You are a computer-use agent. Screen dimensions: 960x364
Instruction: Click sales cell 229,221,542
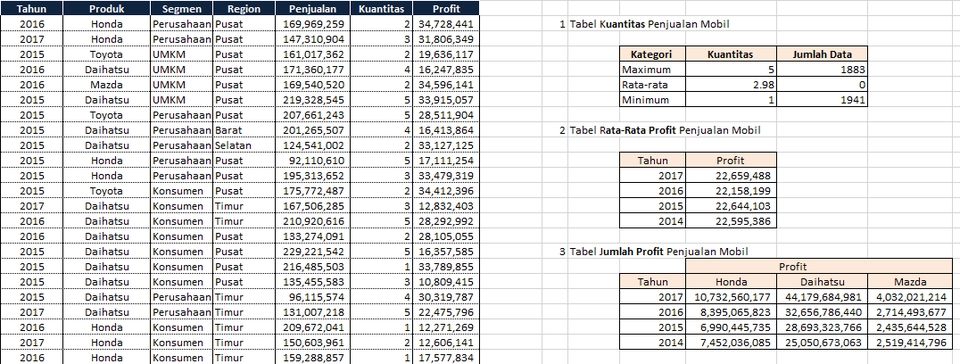(x=313, y=251)
